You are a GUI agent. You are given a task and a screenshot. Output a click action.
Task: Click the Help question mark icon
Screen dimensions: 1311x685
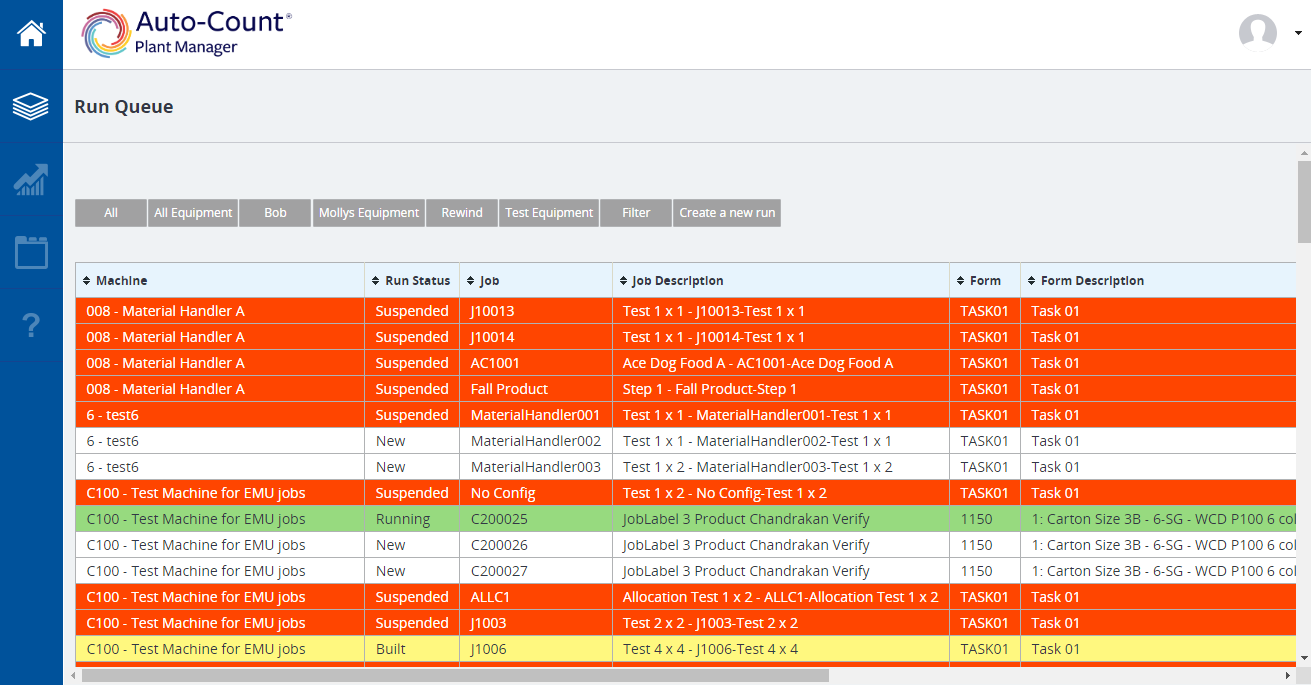(x=31, y=326)
